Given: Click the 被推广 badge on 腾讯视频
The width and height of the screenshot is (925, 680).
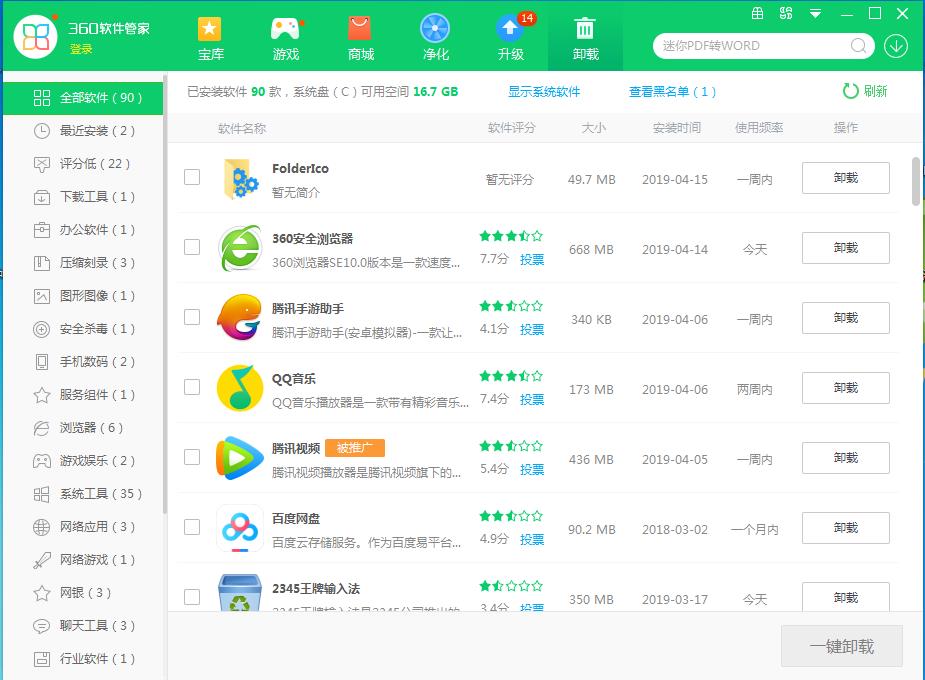Looking at the screenshot, I should (355, 448).
